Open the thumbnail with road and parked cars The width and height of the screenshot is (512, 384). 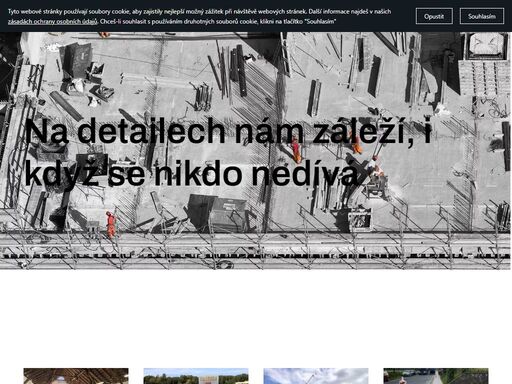point(436,376)
